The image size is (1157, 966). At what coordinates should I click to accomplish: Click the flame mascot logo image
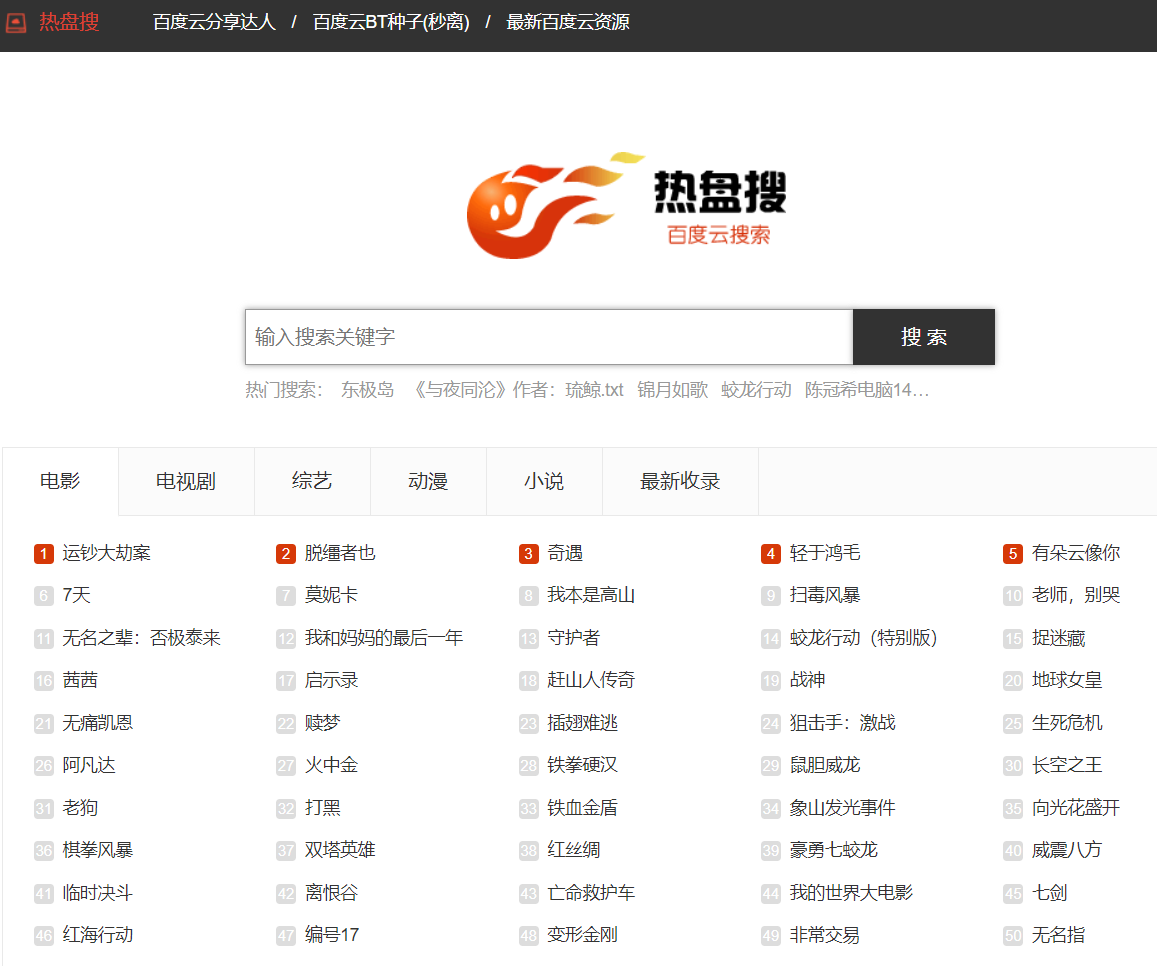550,205
